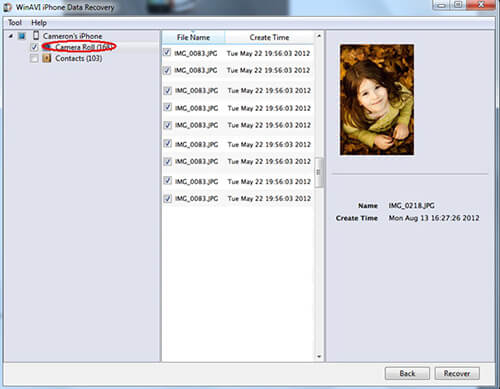Click the blue computer icon in the tree
The image size is (500, 389).
point(22,36)
